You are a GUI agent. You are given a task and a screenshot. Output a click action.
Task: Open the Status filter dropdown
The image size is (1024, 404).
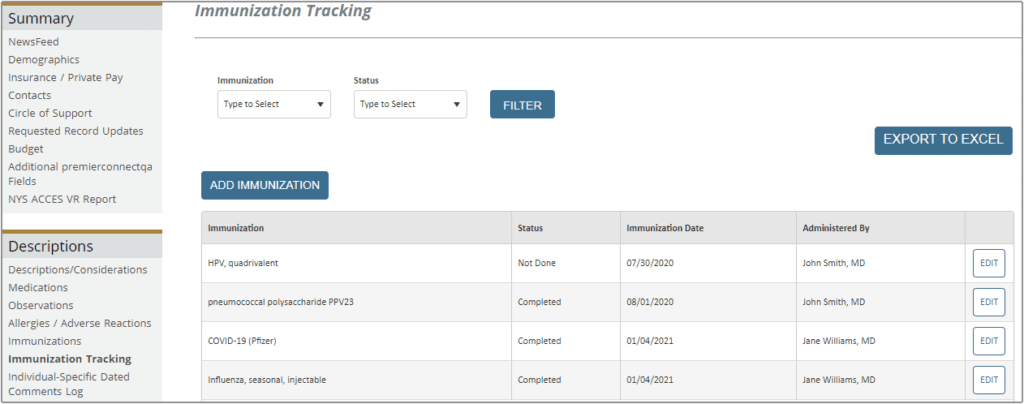pyautogui.click(x=410, y=104)
